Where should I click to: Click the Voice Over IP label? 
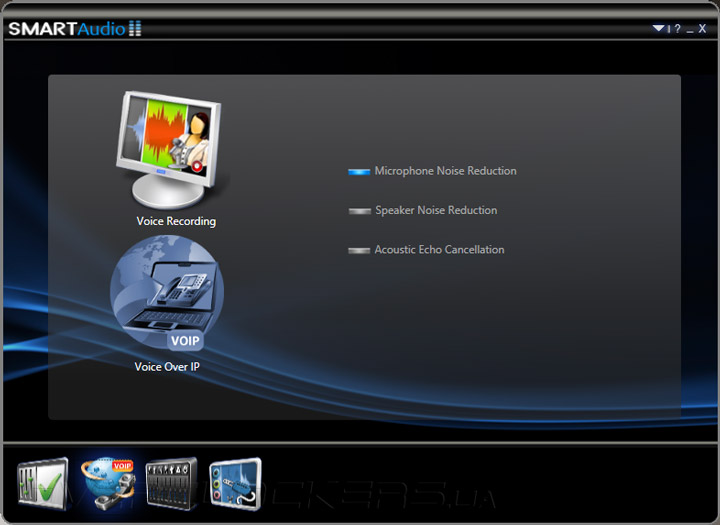pos(167,367)
